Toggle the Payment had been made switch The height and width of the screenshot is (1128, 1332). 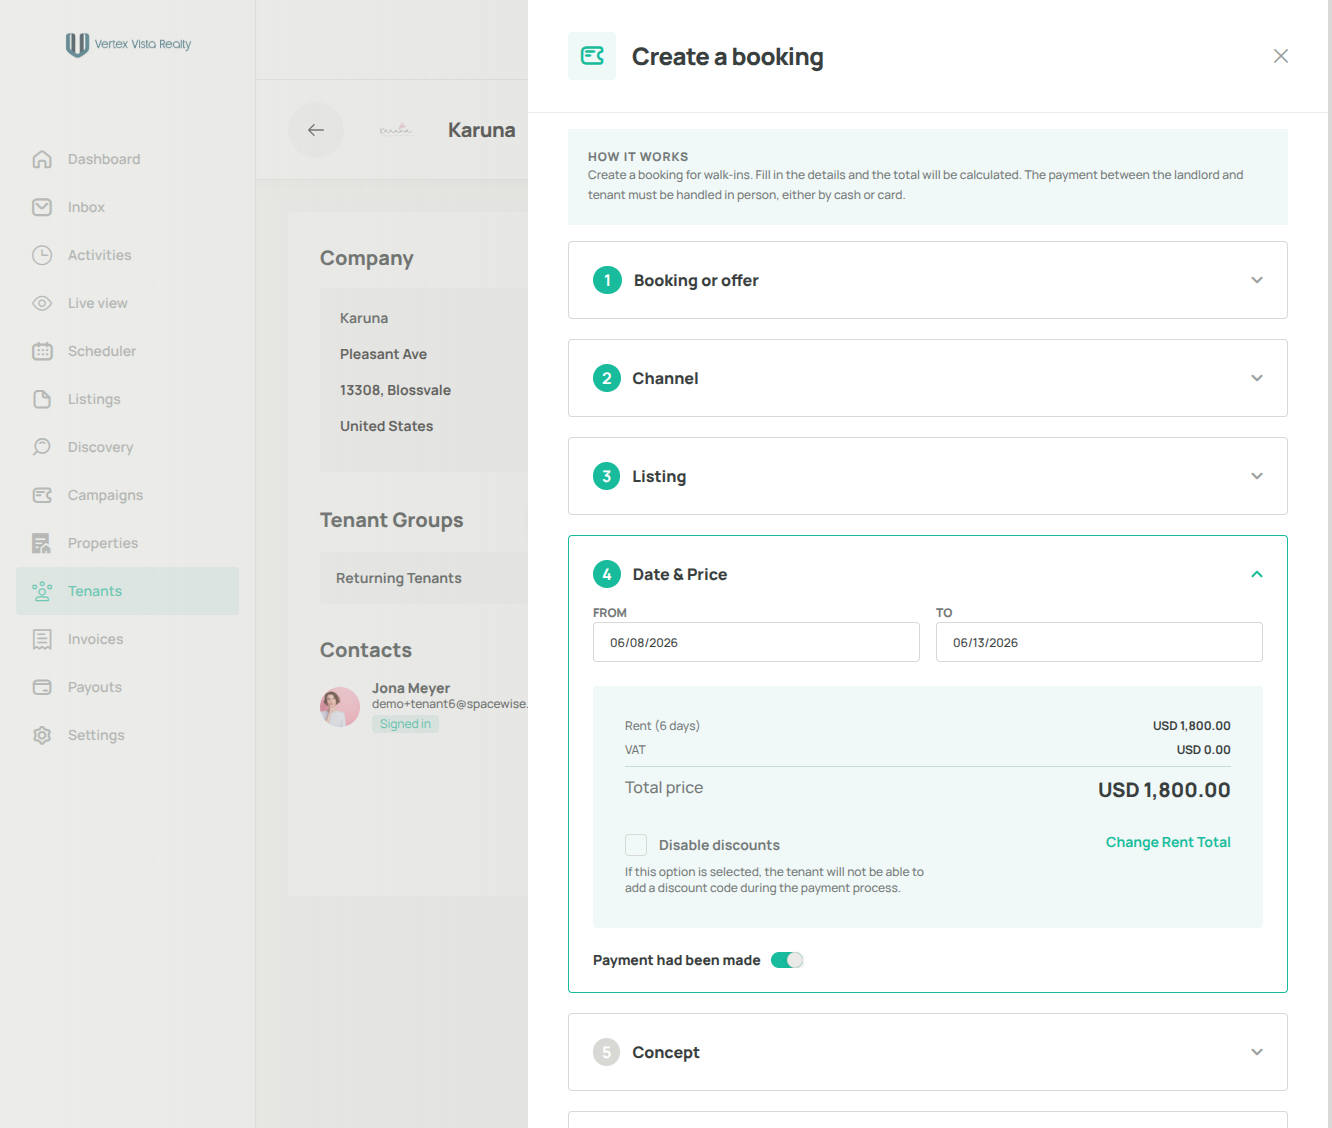787,960
